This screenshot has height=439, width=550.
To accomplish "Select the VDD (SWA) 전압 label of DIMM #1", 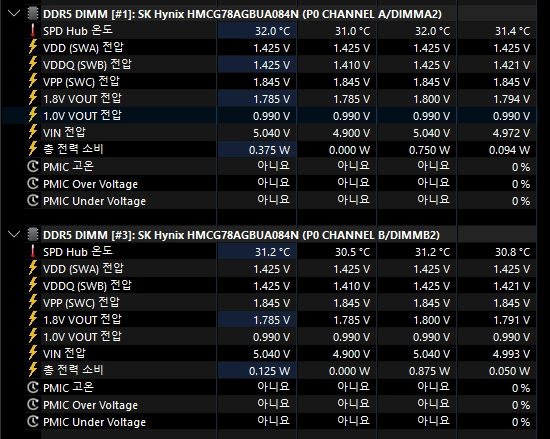I will tap(83, 48).
